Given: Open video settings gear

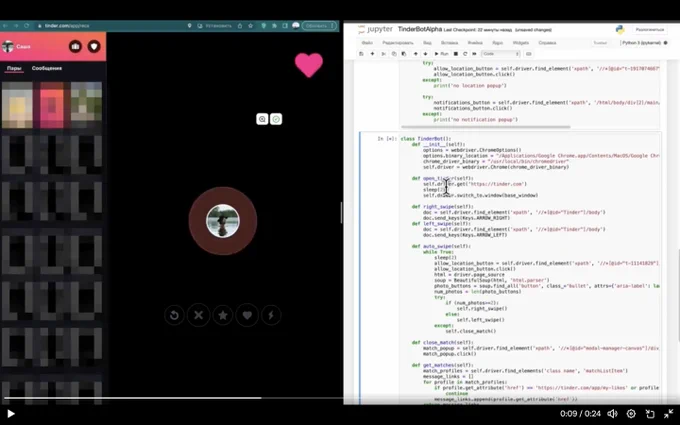Looking at the screenshot, I should point(631,414).
